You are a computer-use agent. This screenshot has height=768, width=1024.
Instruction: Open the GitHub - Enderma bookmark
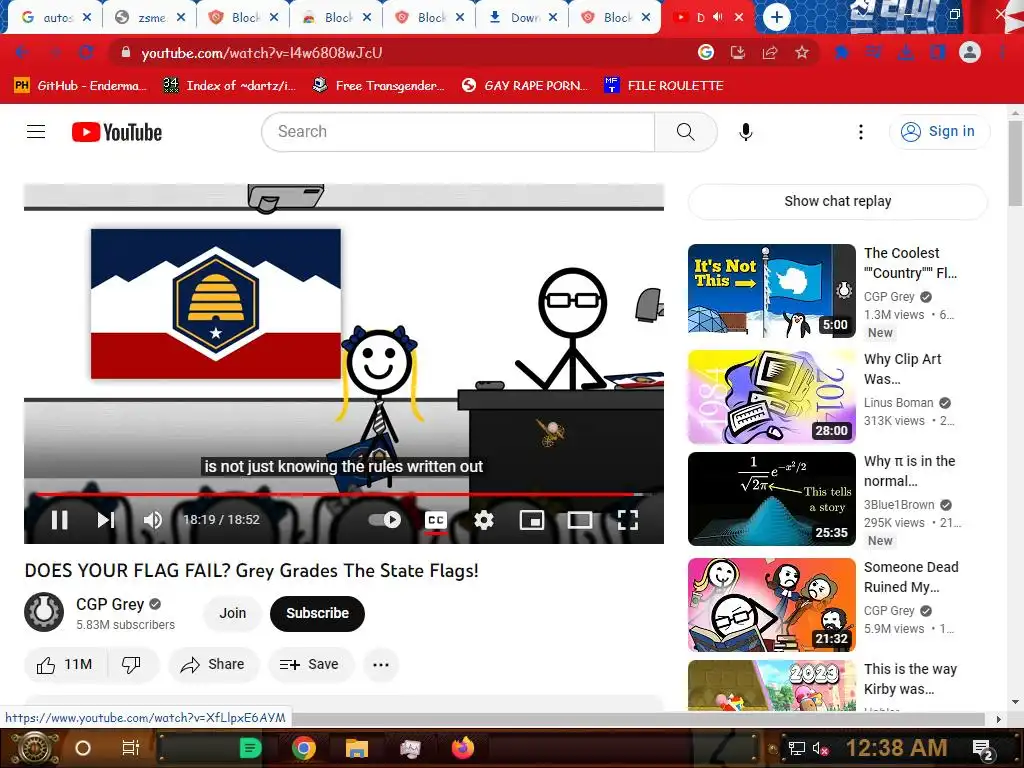[78, 86]
